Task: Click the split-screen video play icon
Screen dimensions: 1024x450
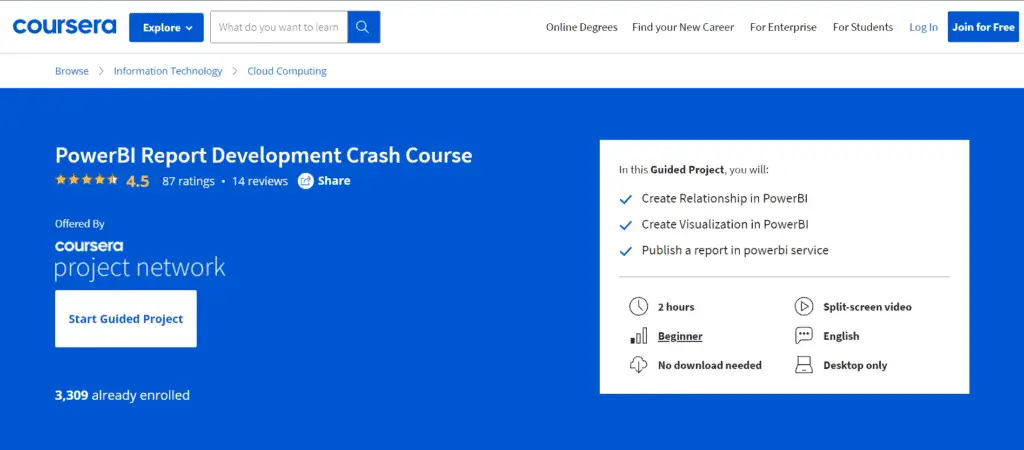Action: click(803, 306)
